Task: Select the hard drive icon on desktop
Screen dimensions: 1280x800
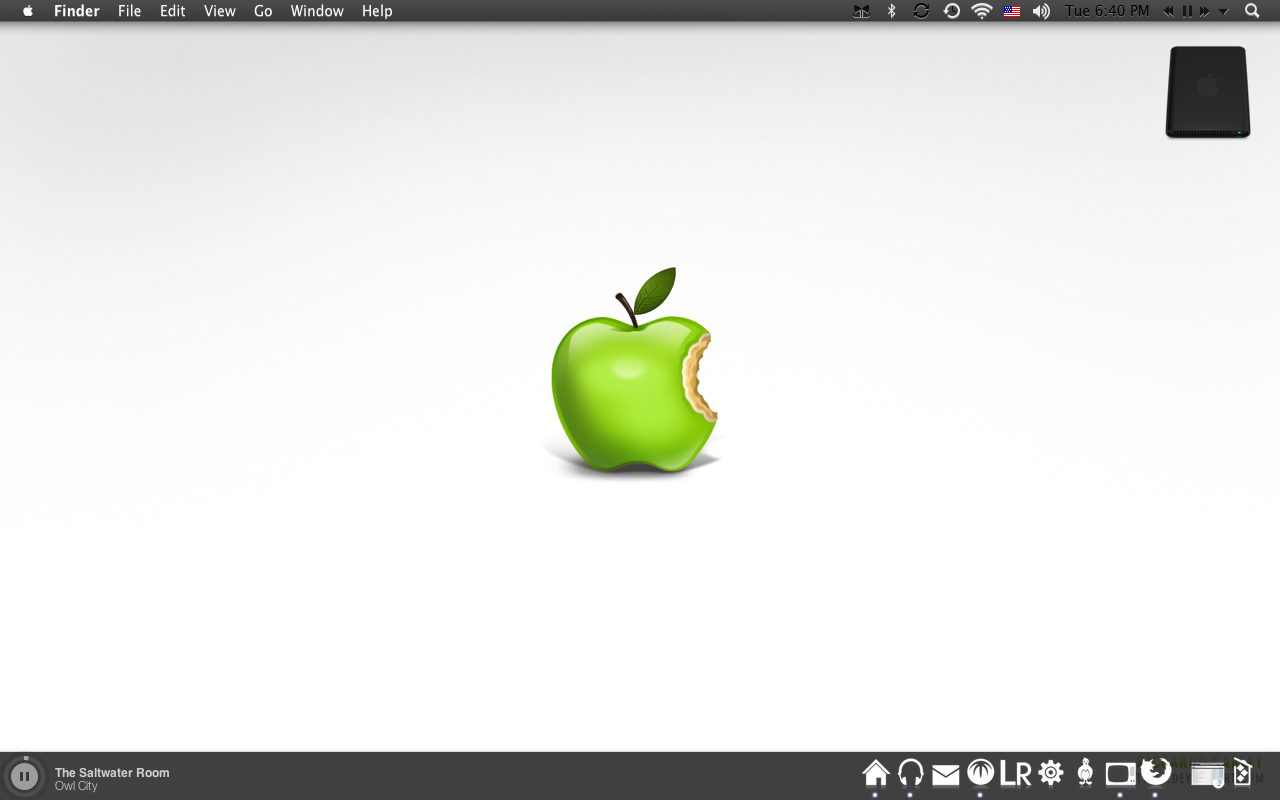Action: (x=1207, y=92)
